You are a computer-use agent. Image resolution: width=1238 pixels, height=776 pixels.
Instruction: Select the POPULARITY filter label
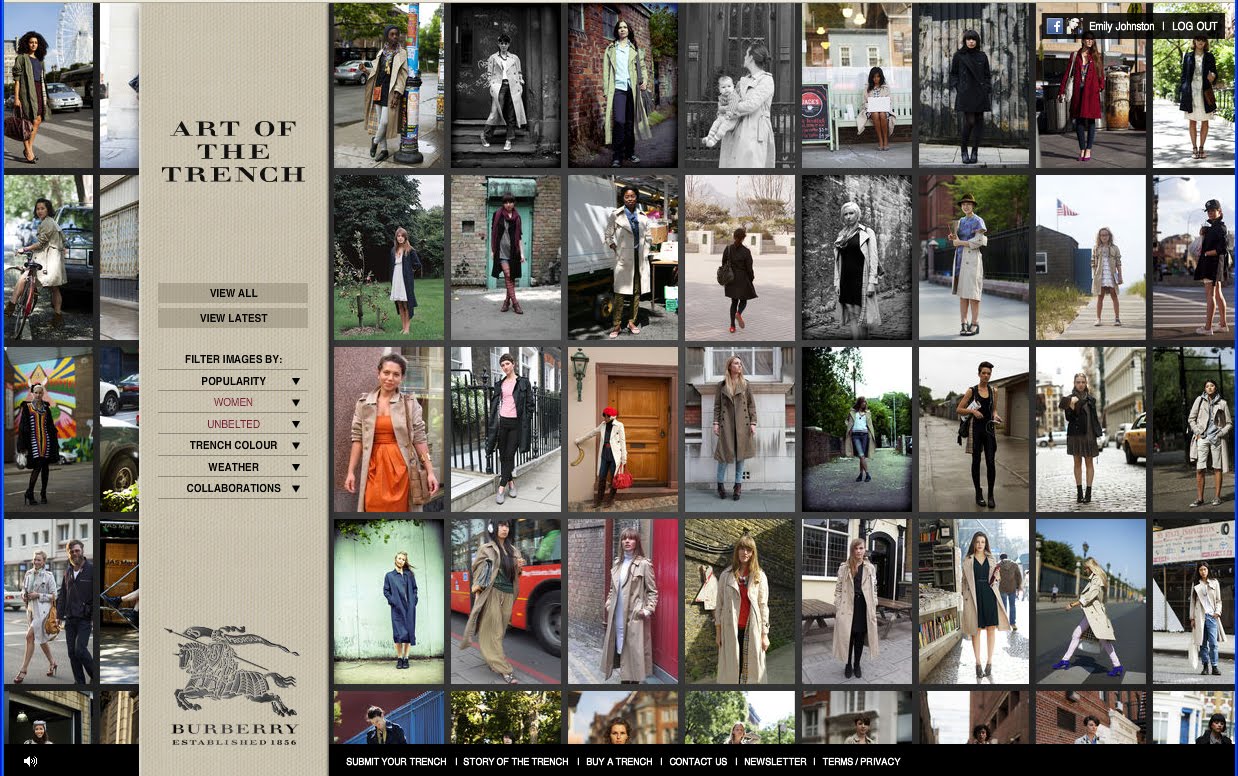233,381
